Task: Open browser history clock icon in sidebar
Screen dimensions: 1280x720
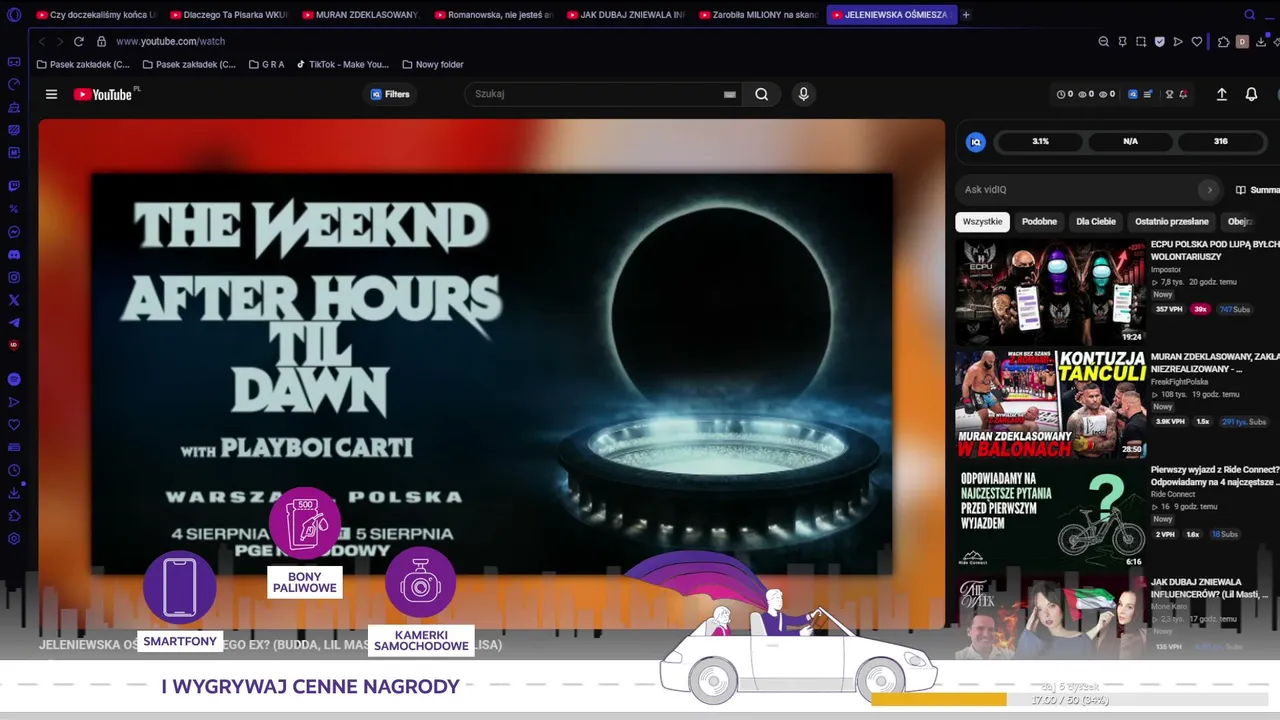Action: coord(14,470)
